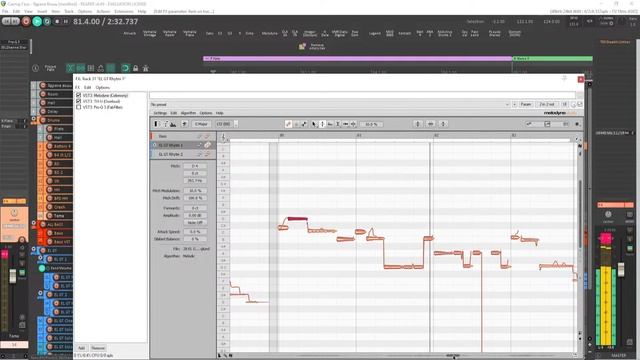Uncheck the VST3 TH-U plugin checkbox

click(x=78, y=101)
